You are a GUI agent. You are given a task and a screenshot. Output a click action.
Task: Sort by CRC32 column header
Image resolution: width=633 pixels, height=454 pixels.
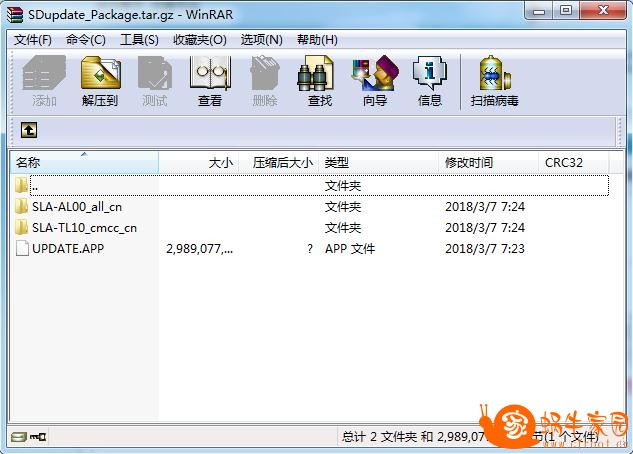point(574,162)
